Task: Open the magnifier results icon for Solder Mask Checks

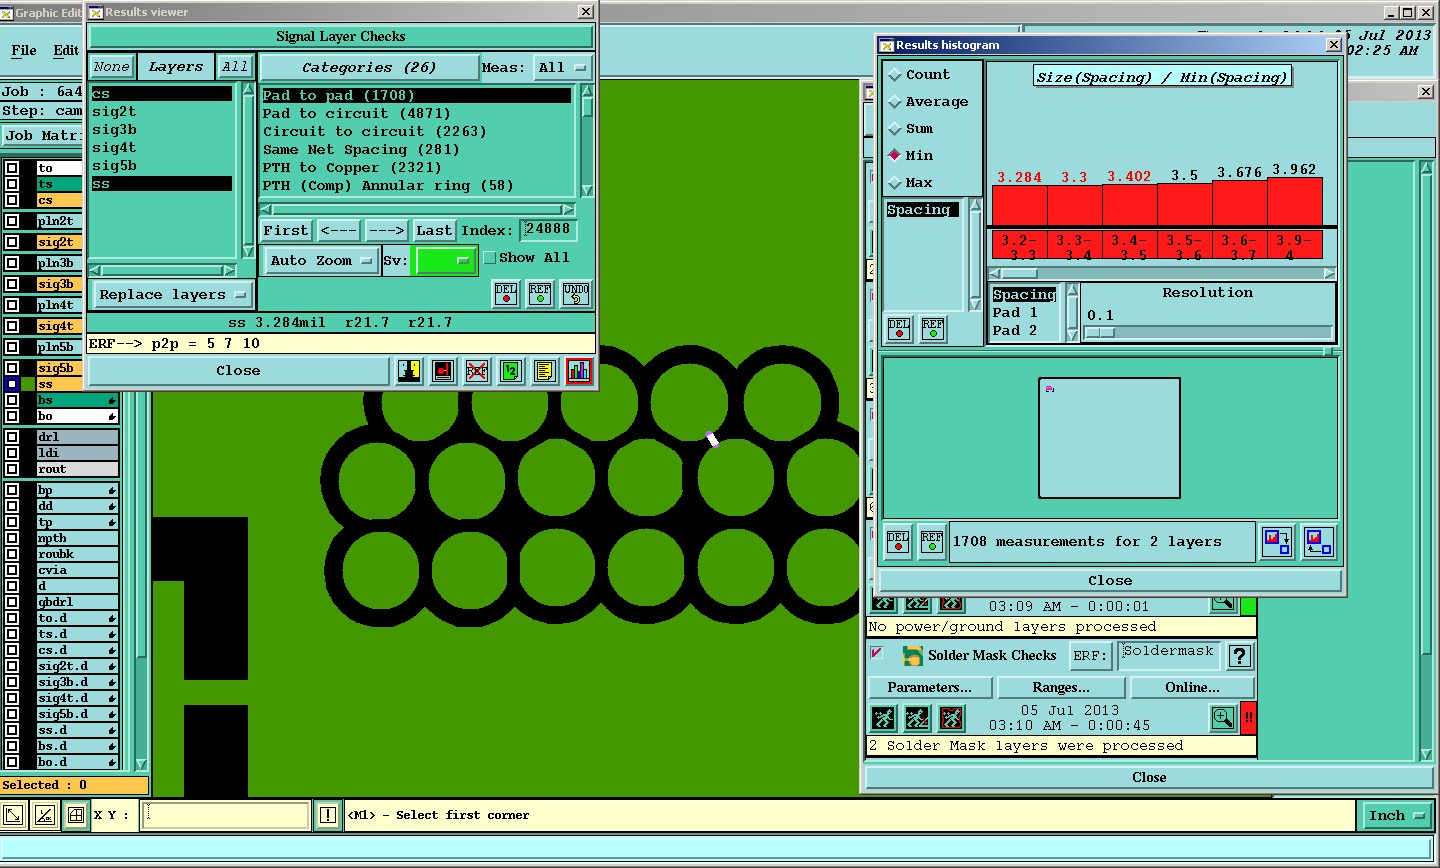Action: (1223, 718)
